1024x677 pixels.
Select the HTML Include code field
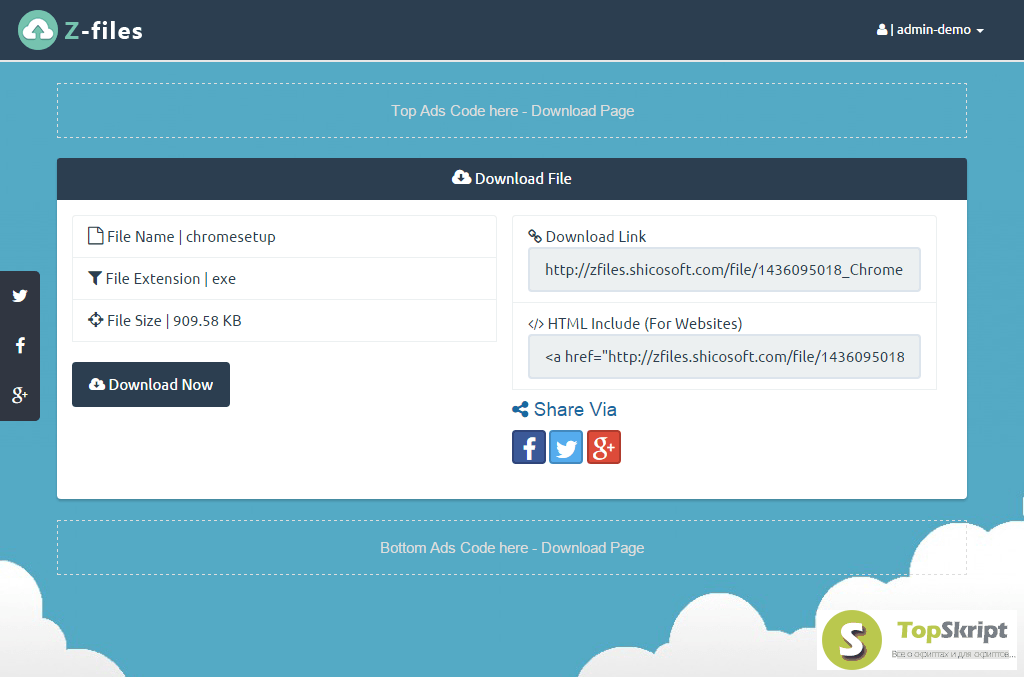click(x=724, y=356)
